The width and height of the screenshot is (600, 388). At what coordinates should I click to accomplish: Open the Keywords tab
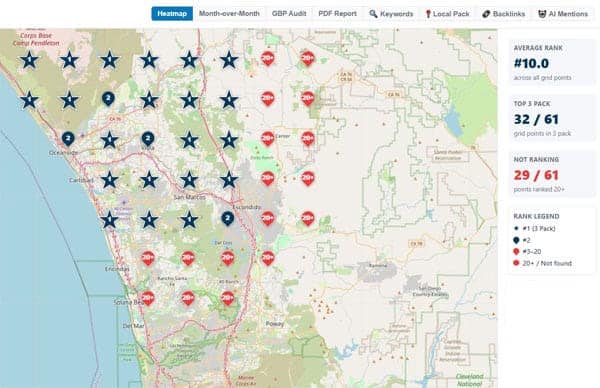click(391, 14)
